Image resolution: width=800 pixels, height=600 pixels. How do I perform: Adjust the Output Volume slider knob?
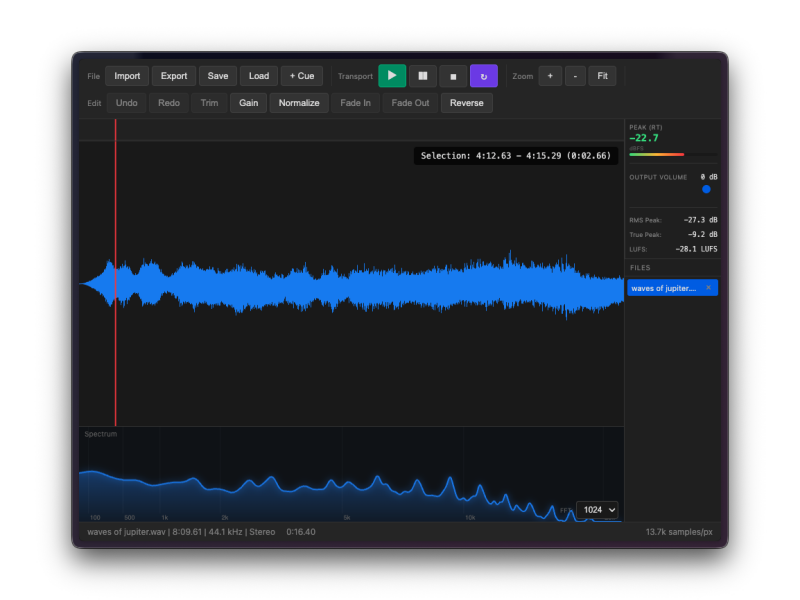(706, 189)
